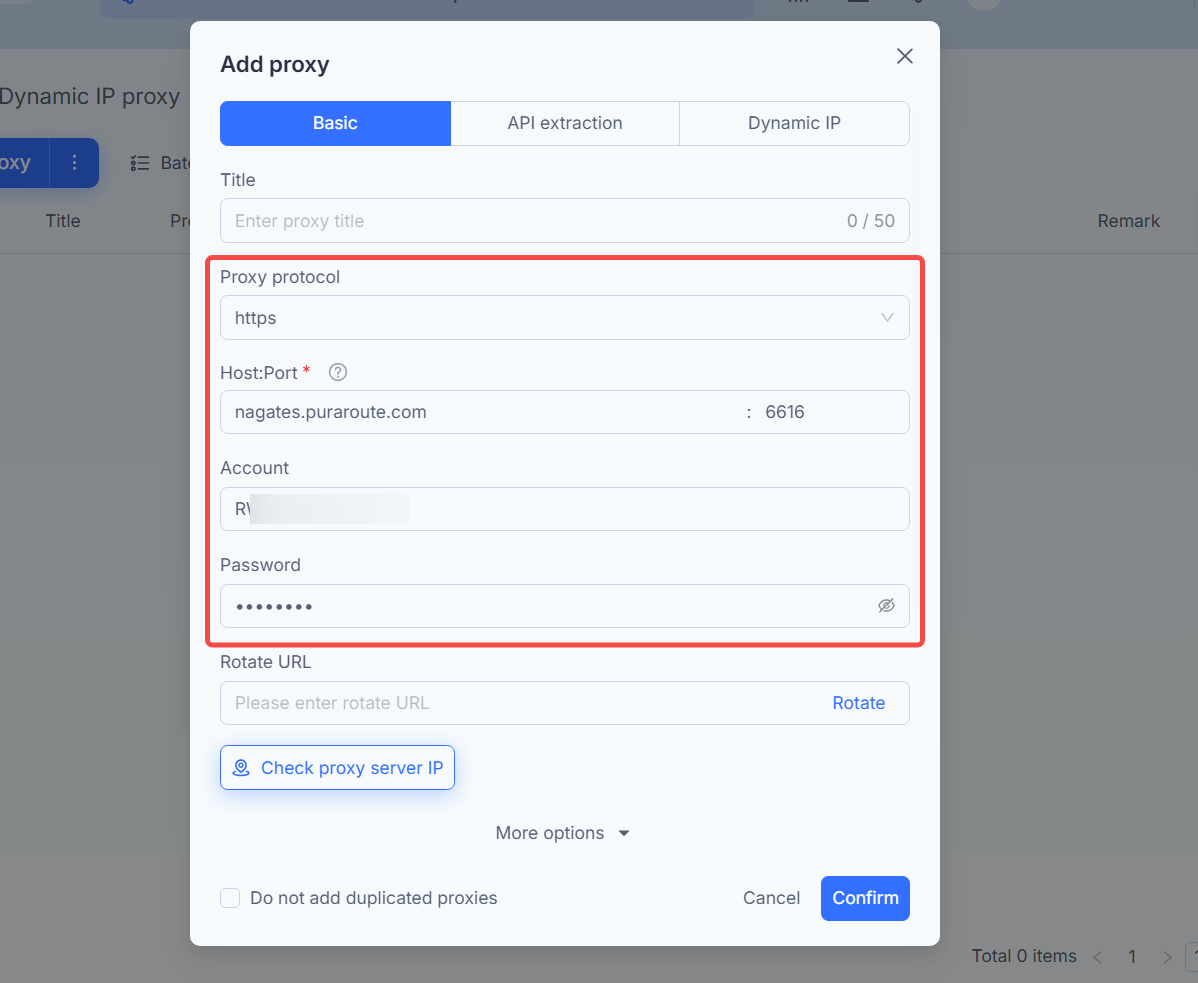Viewport: 1198px width, 983px height.
Task: Toggle password visibility eye icon
Action: 886,606
